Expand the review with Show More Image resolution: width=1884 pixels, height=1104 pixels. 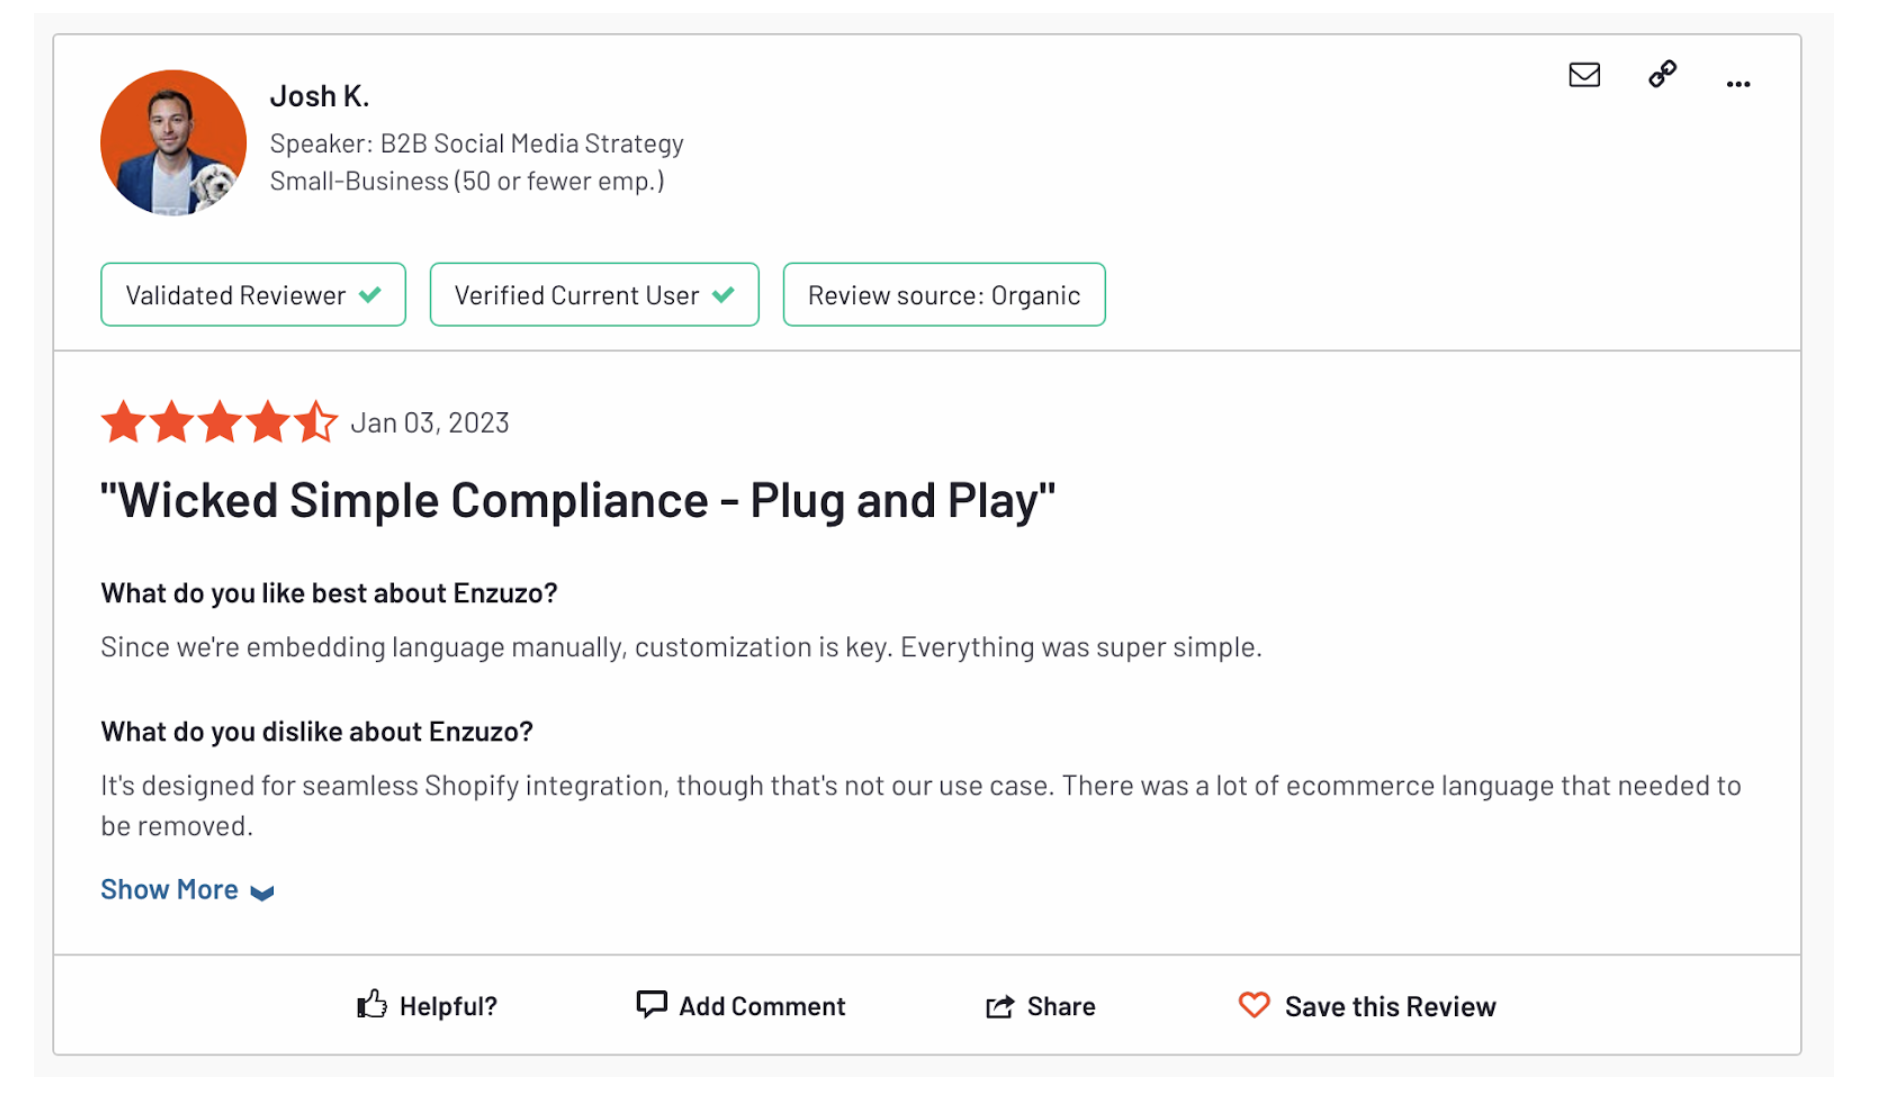pyautogui.click(x=169, y=889)
